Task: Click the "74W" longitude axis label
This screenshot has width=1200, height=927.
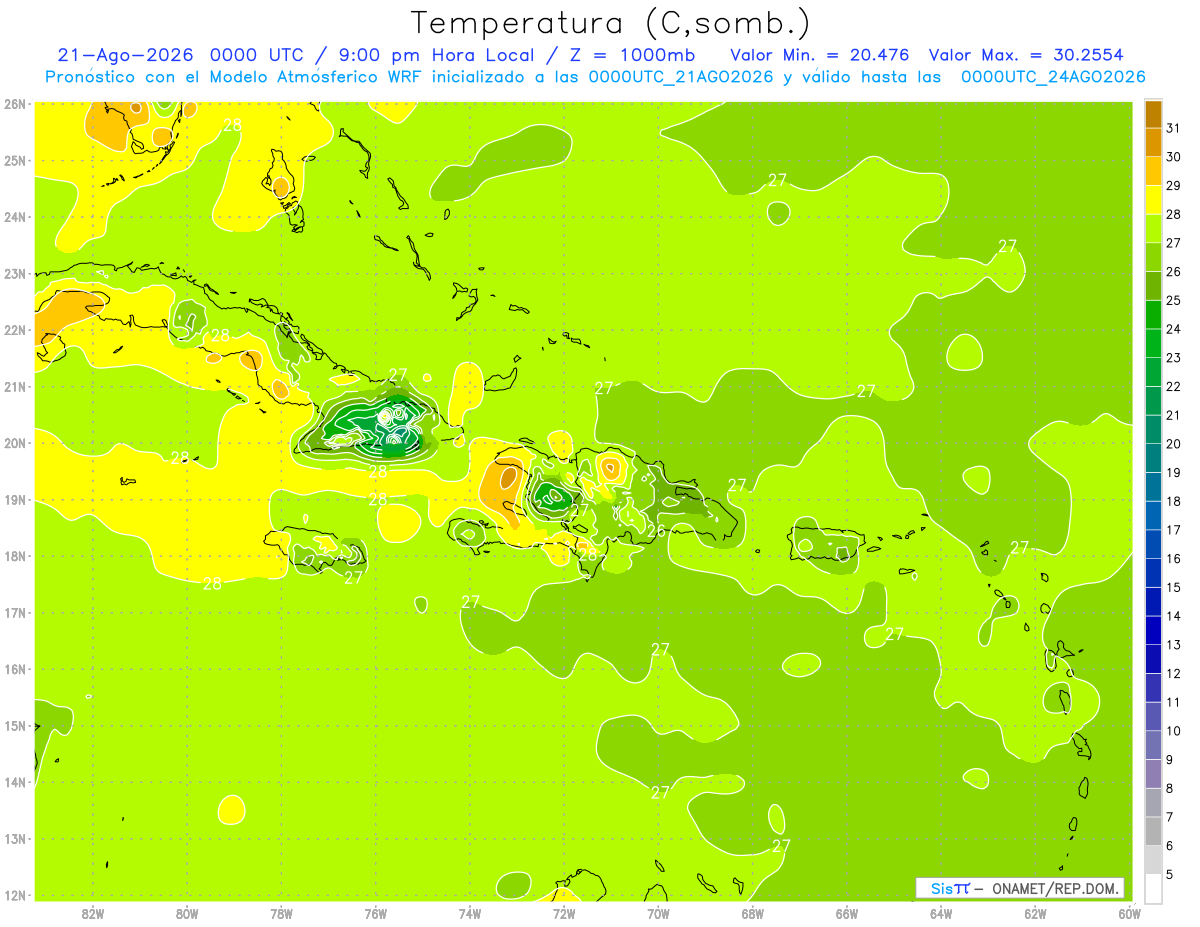Action: tap(470, 913)
